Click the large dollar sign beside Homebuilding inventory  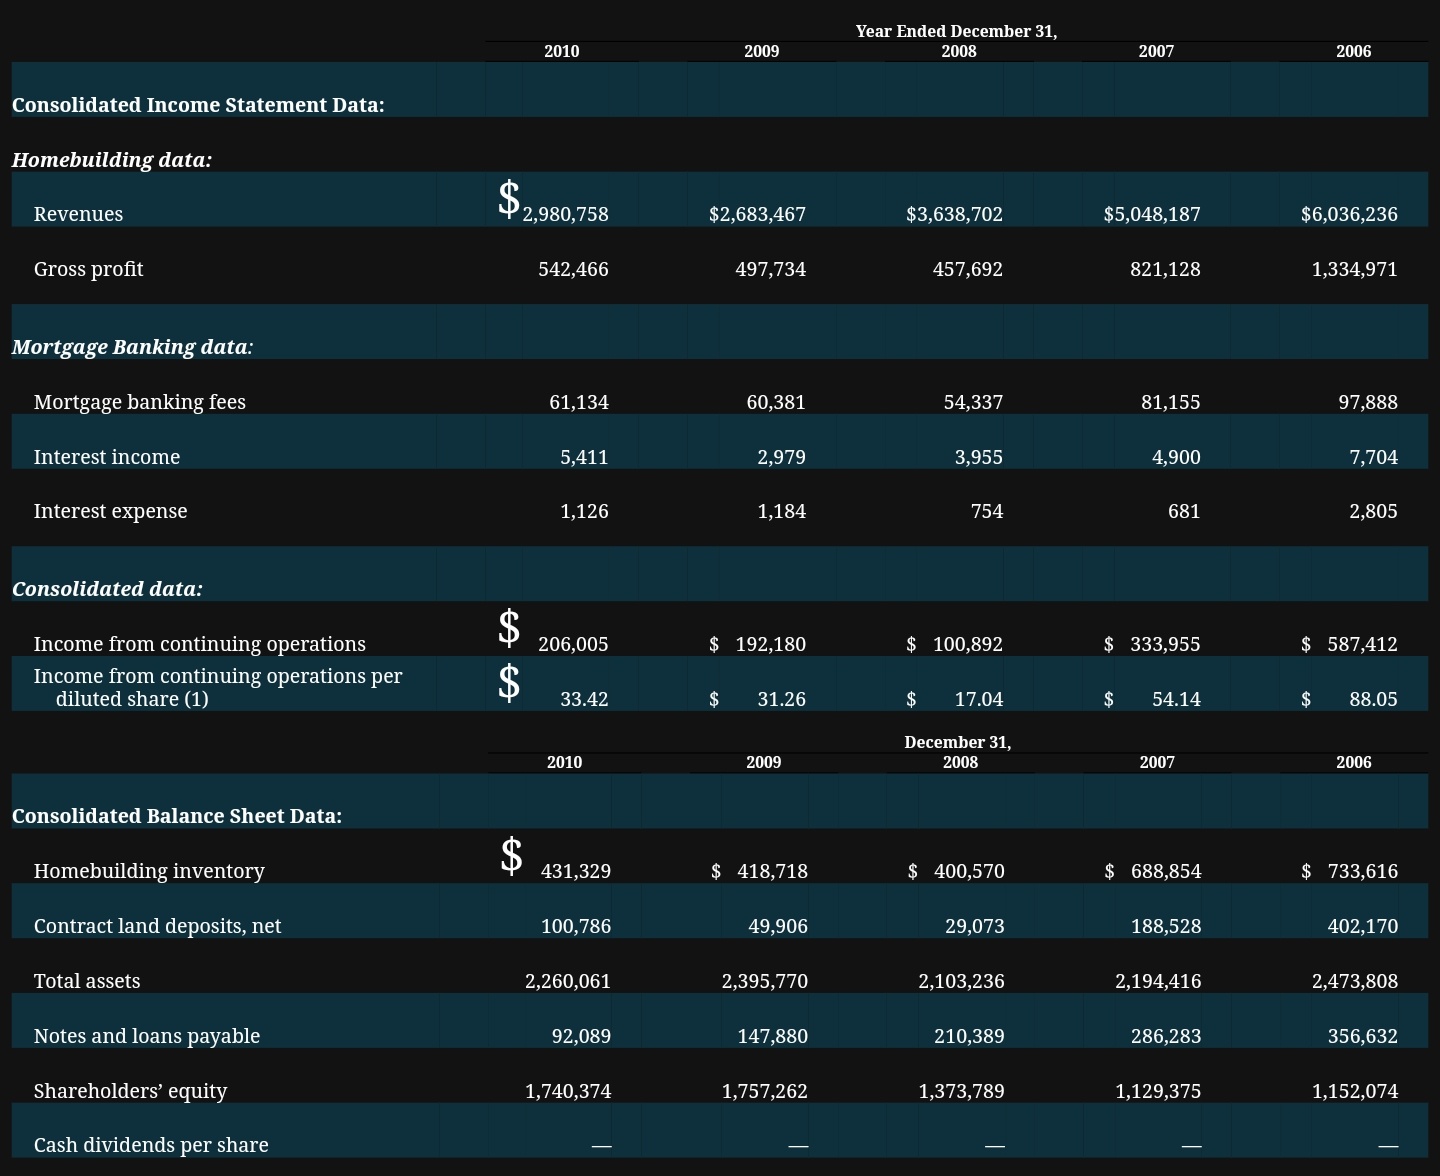pos(511,856)
